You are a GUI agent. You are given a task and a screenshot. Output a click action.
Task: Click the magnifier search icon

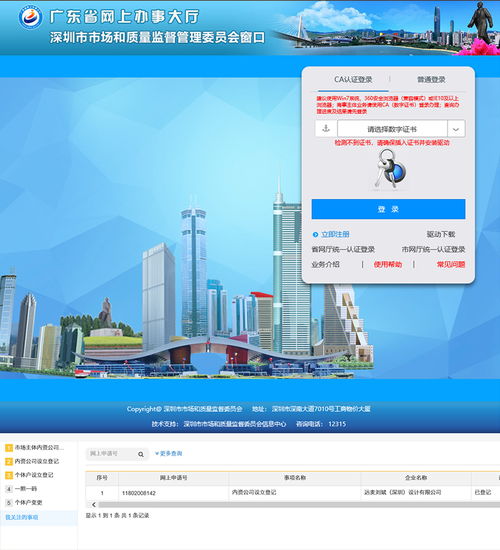141,454
